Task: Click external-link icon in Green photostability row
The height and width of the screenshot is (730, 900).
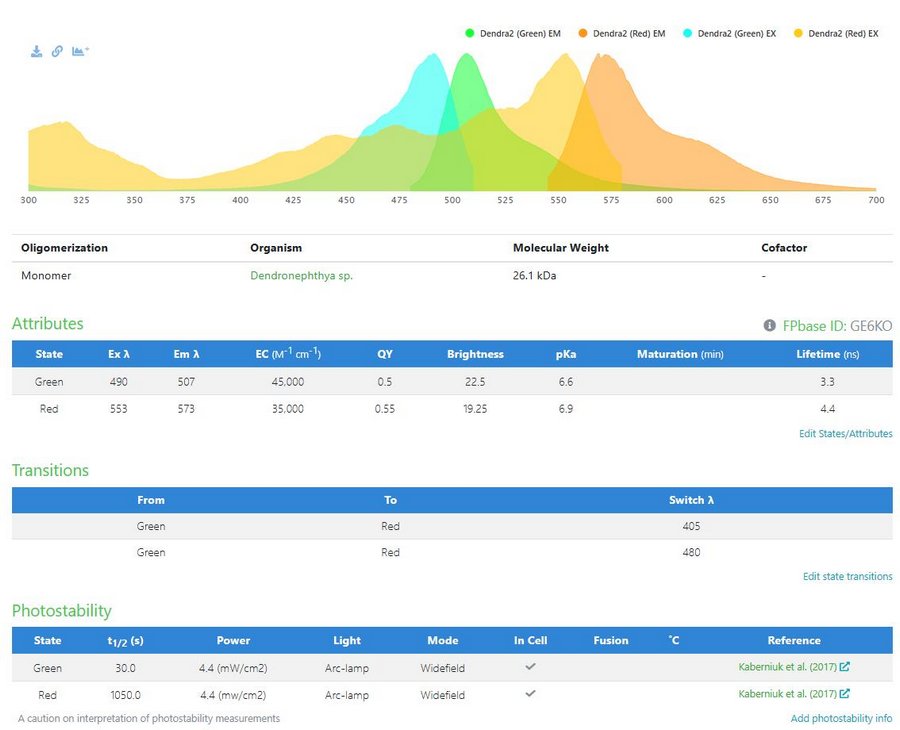Action: (845, 668)
